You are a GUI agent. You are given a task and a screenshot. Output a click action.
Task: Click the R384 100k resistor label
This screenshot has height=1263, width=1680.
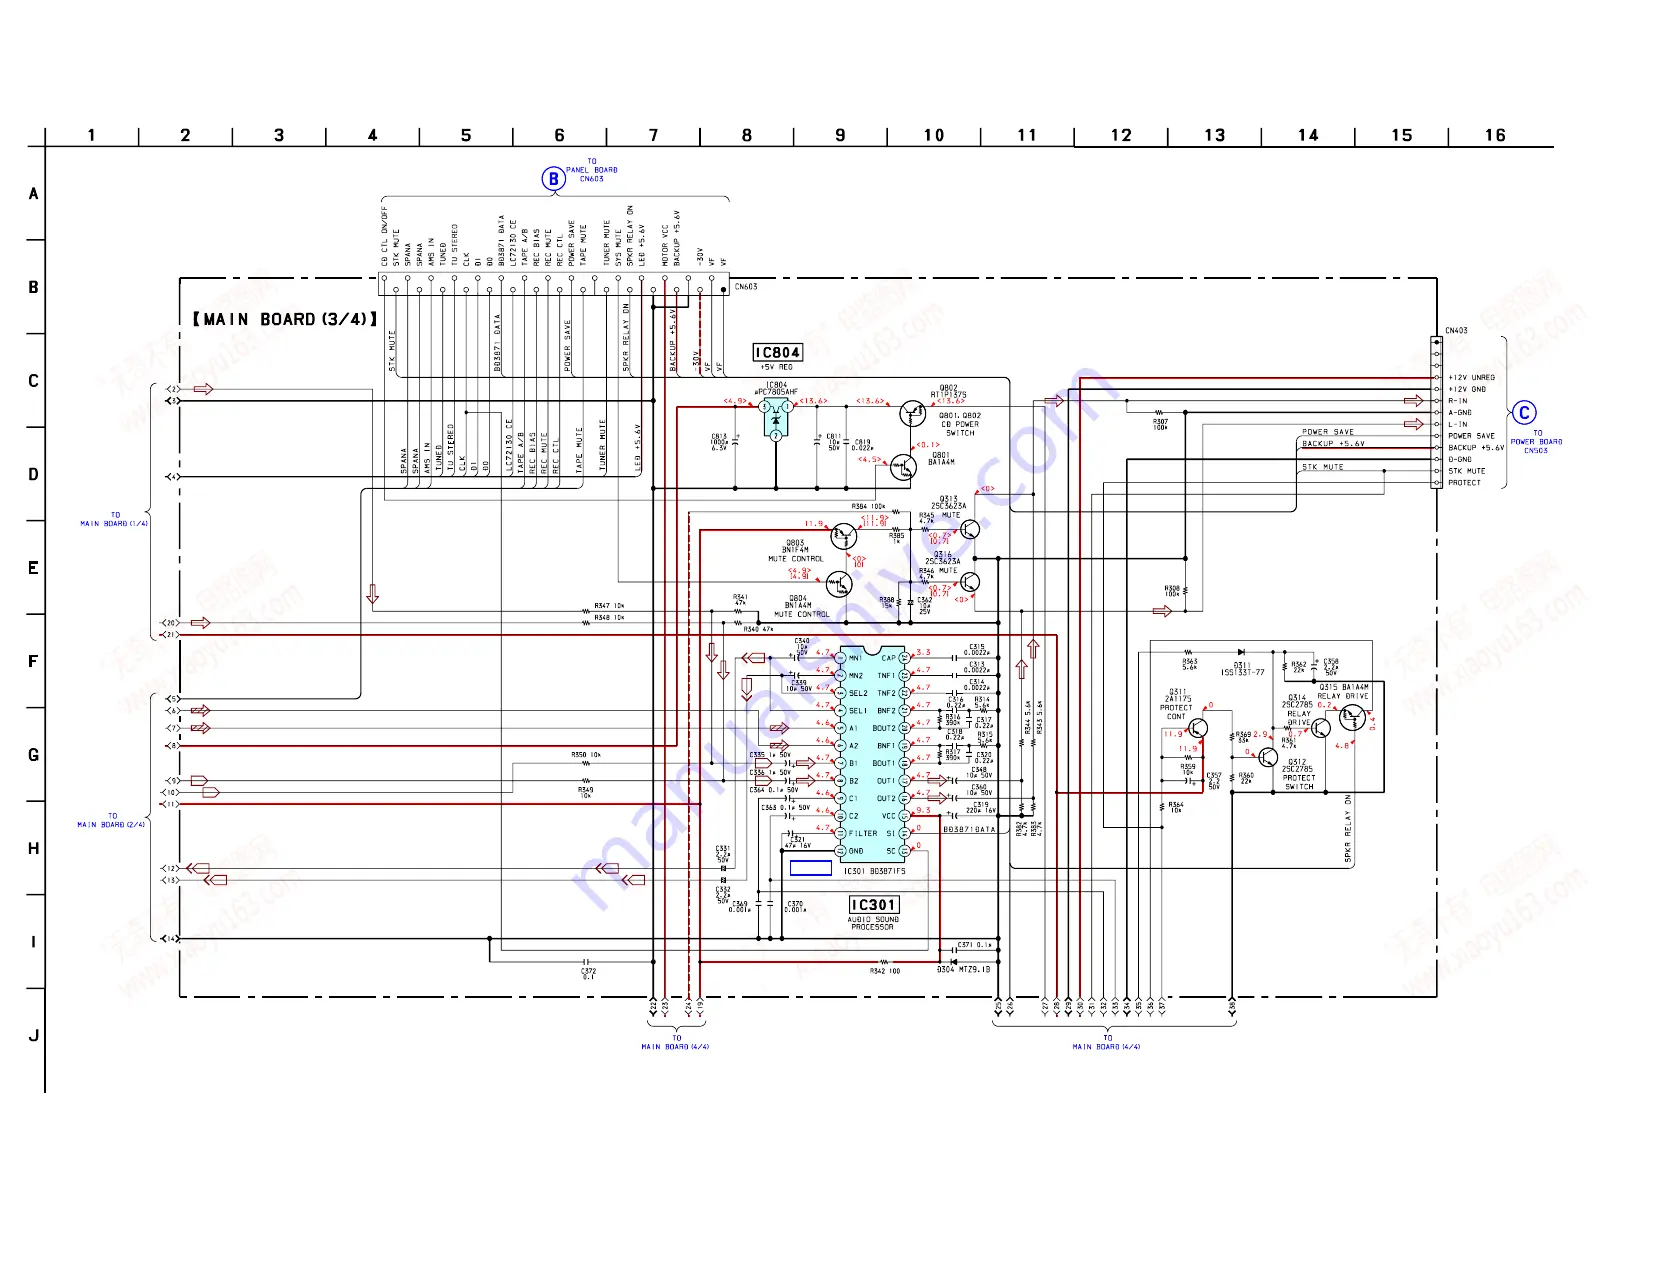[868, 507]
